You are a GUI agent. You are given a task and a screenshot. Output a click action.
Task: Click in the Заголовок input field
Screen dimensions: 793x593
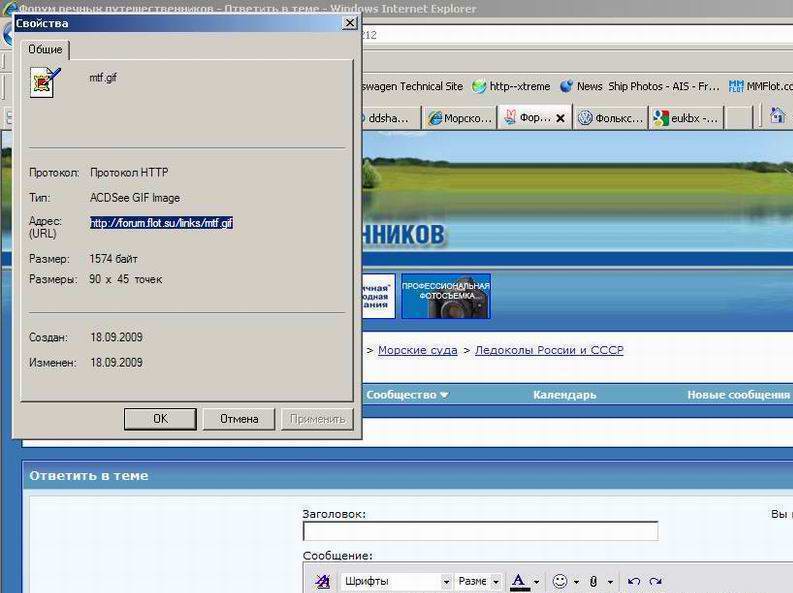click(x=480, y=532)
